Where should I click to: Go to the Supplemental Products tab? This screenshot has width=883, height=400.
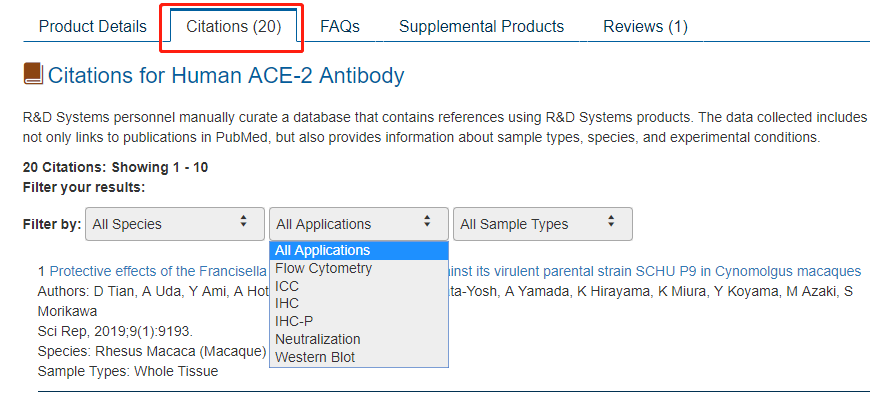pyautogui.click(x=481, y=26)
